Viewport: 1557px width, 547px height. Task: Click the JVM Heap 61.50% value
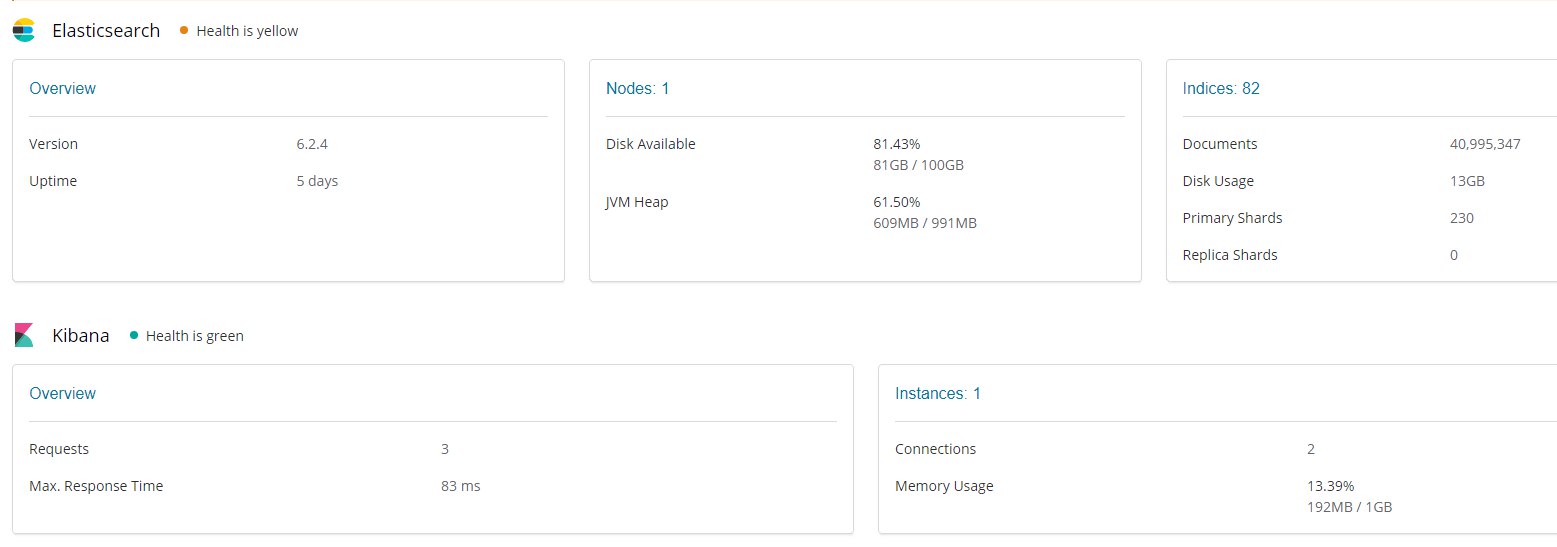896,202
